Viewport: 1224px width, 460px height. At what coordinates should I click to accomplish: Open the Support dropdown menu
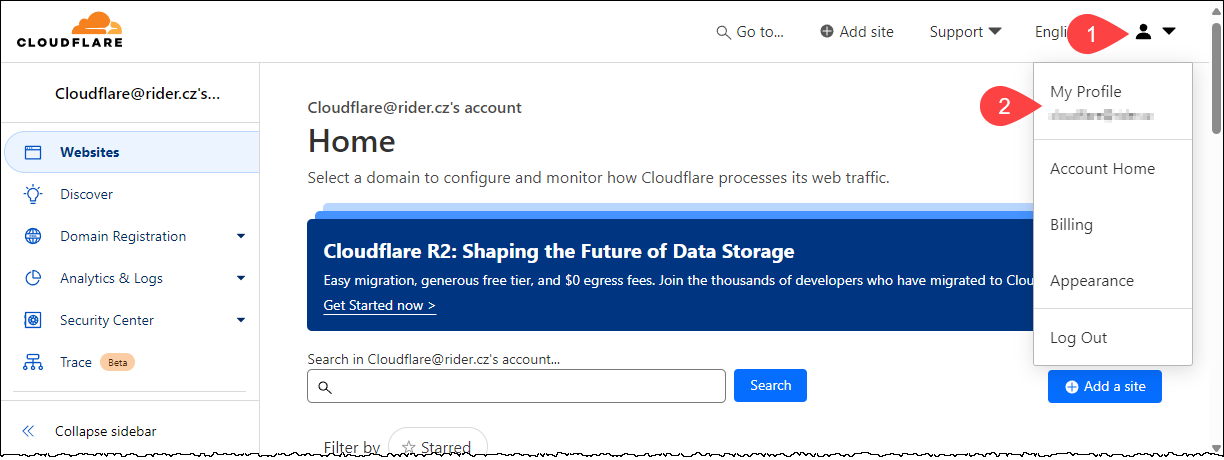(x=965, y=32)
